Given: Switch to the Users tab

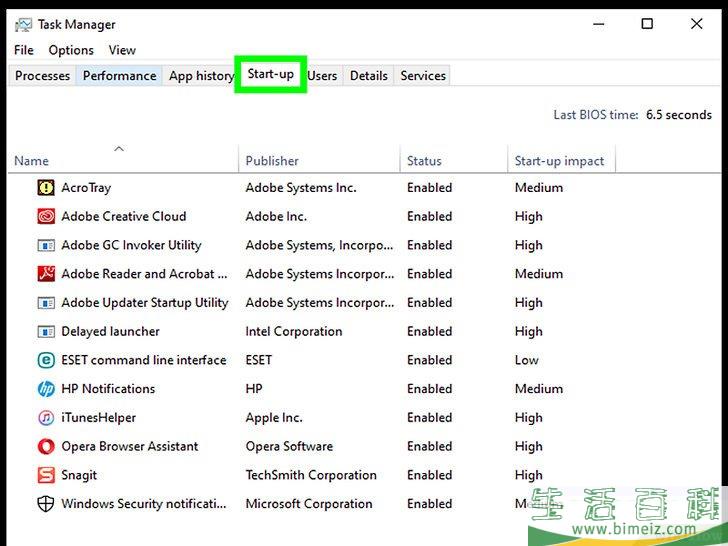Looking at the screenshot, I should [x=323, y=76].
